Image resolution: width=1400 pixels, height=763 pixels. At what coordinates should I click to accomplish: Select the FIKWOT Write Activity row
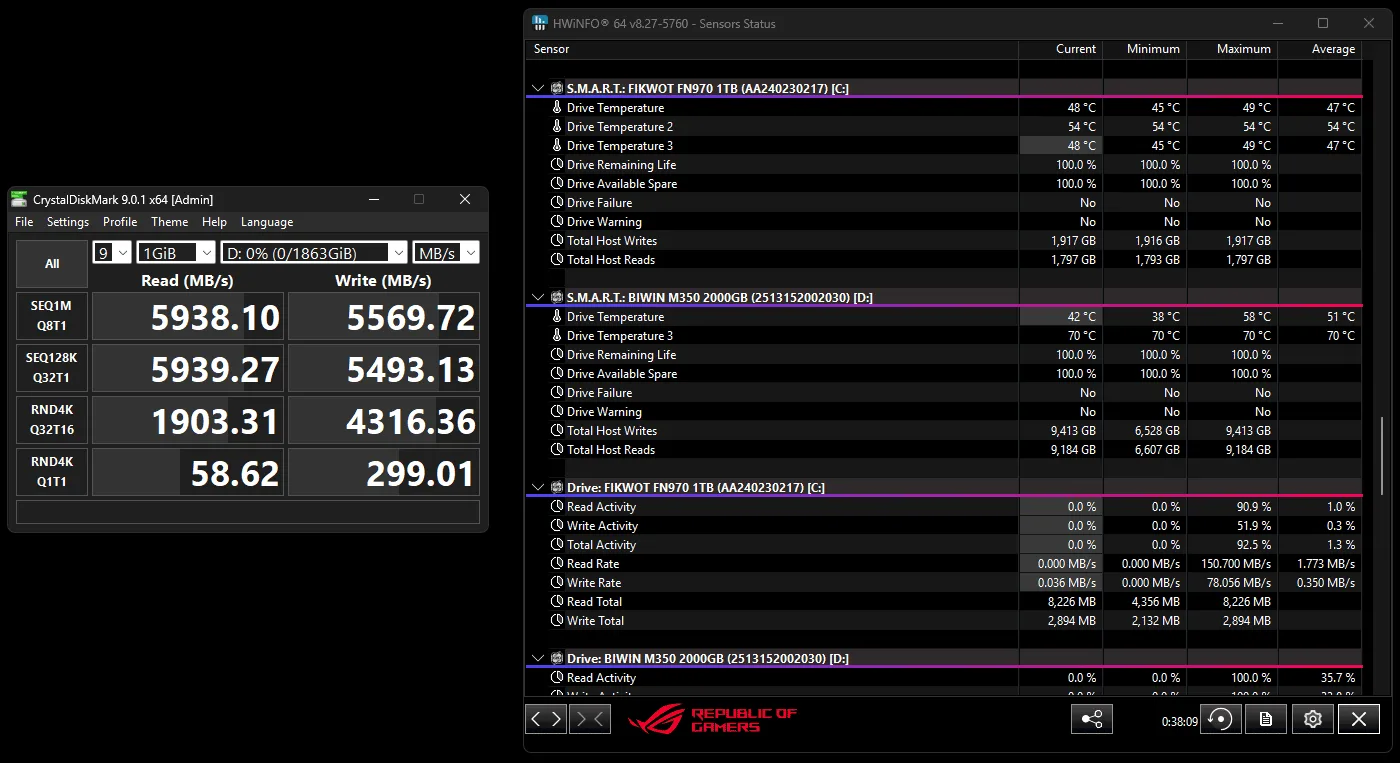pos(944,526)
